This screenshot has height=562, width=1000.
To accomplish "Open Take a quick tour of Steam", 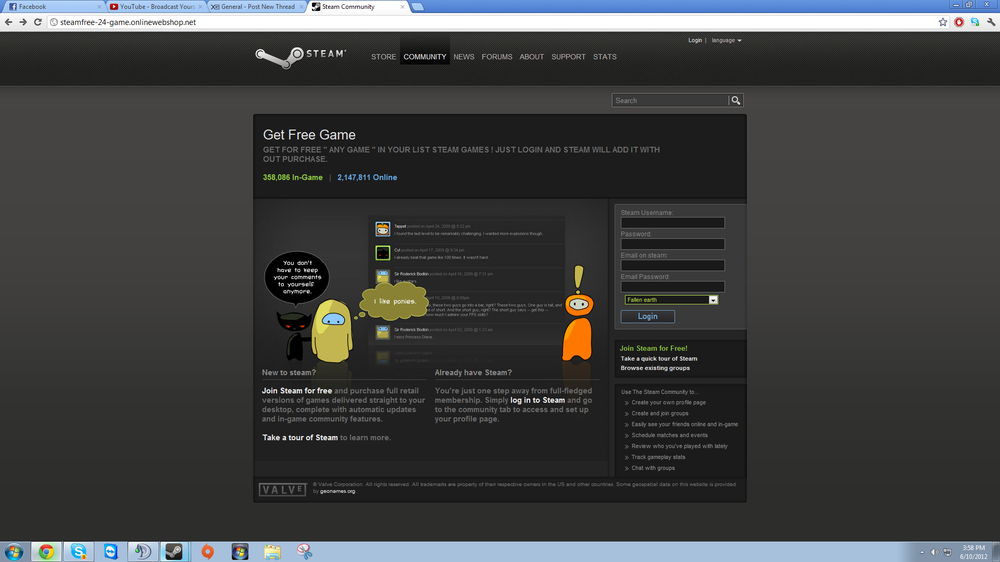I will [x=659, y=359].
